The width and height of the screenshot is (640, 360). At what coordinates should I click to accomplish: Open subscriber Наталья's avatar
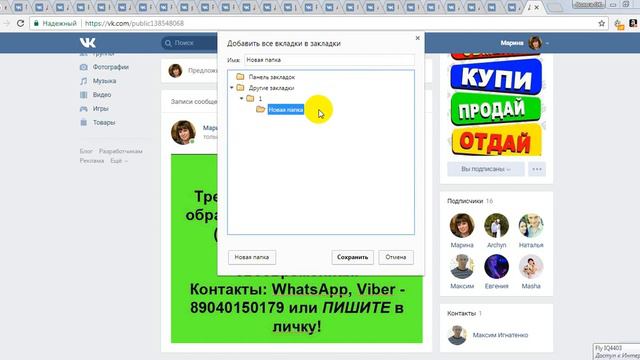(531, 225)
